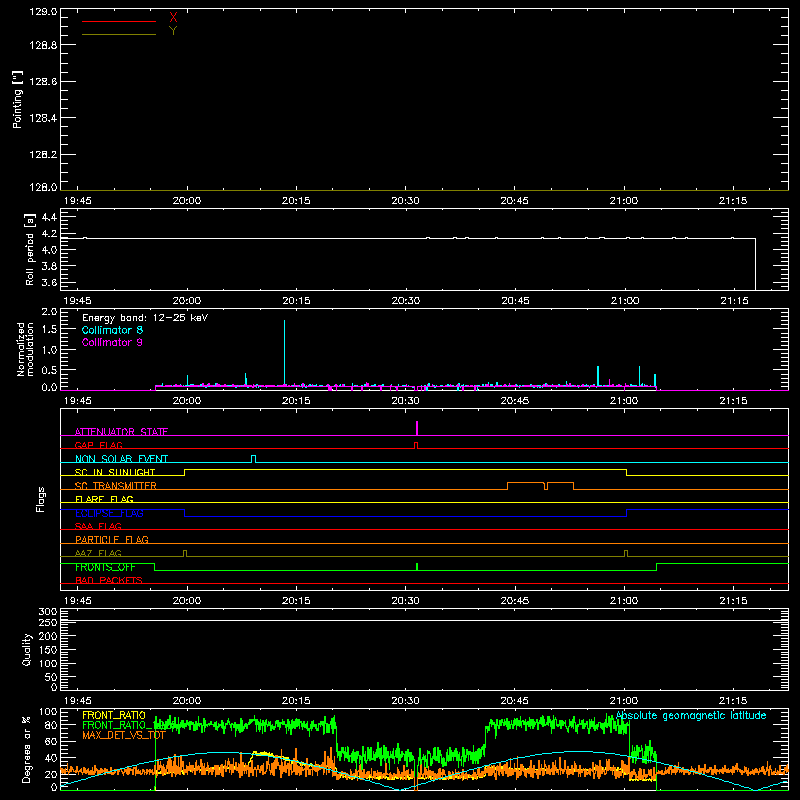This screenshot has height=800, width=800.
Task: Click the SC_IN_SUNLIGHT flag label
Action: [x=115, y=472]
